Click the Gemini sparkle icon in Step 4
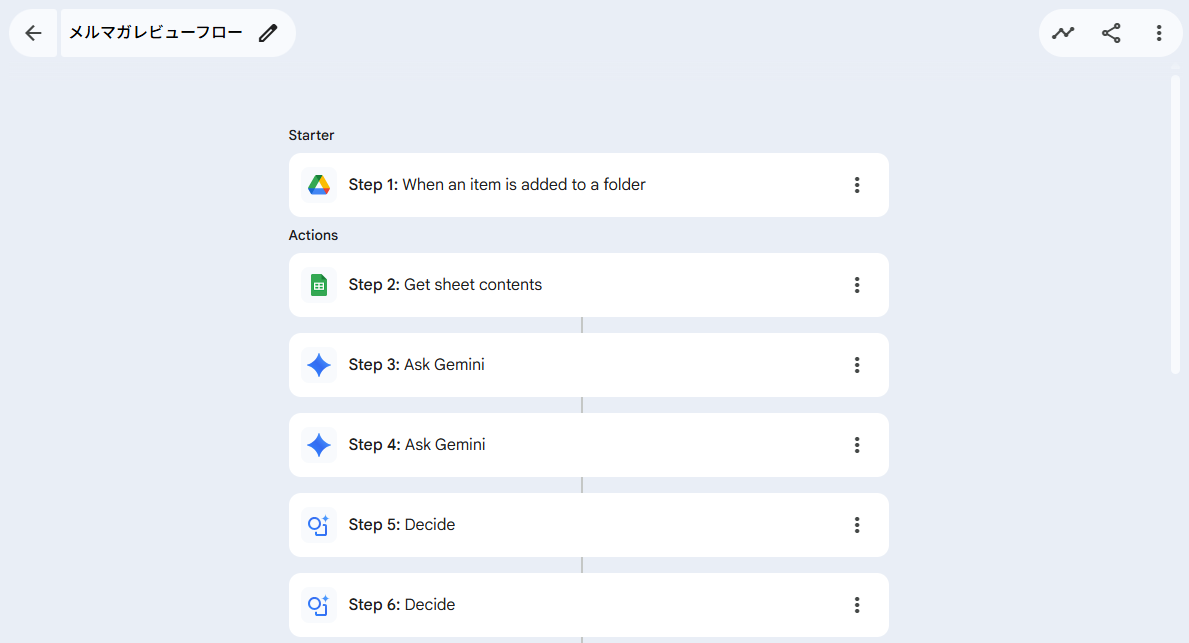This screenshot has width=1189, height=643. [319, 445]
